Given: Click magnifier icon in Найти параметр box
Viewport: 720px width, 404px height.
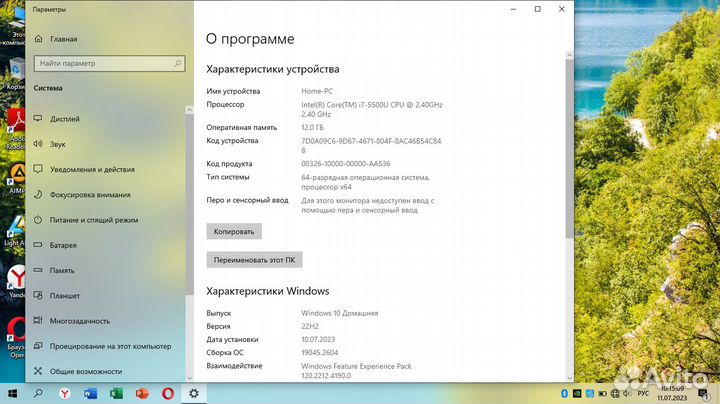Looking at the screenshot, I should [178, 63].
